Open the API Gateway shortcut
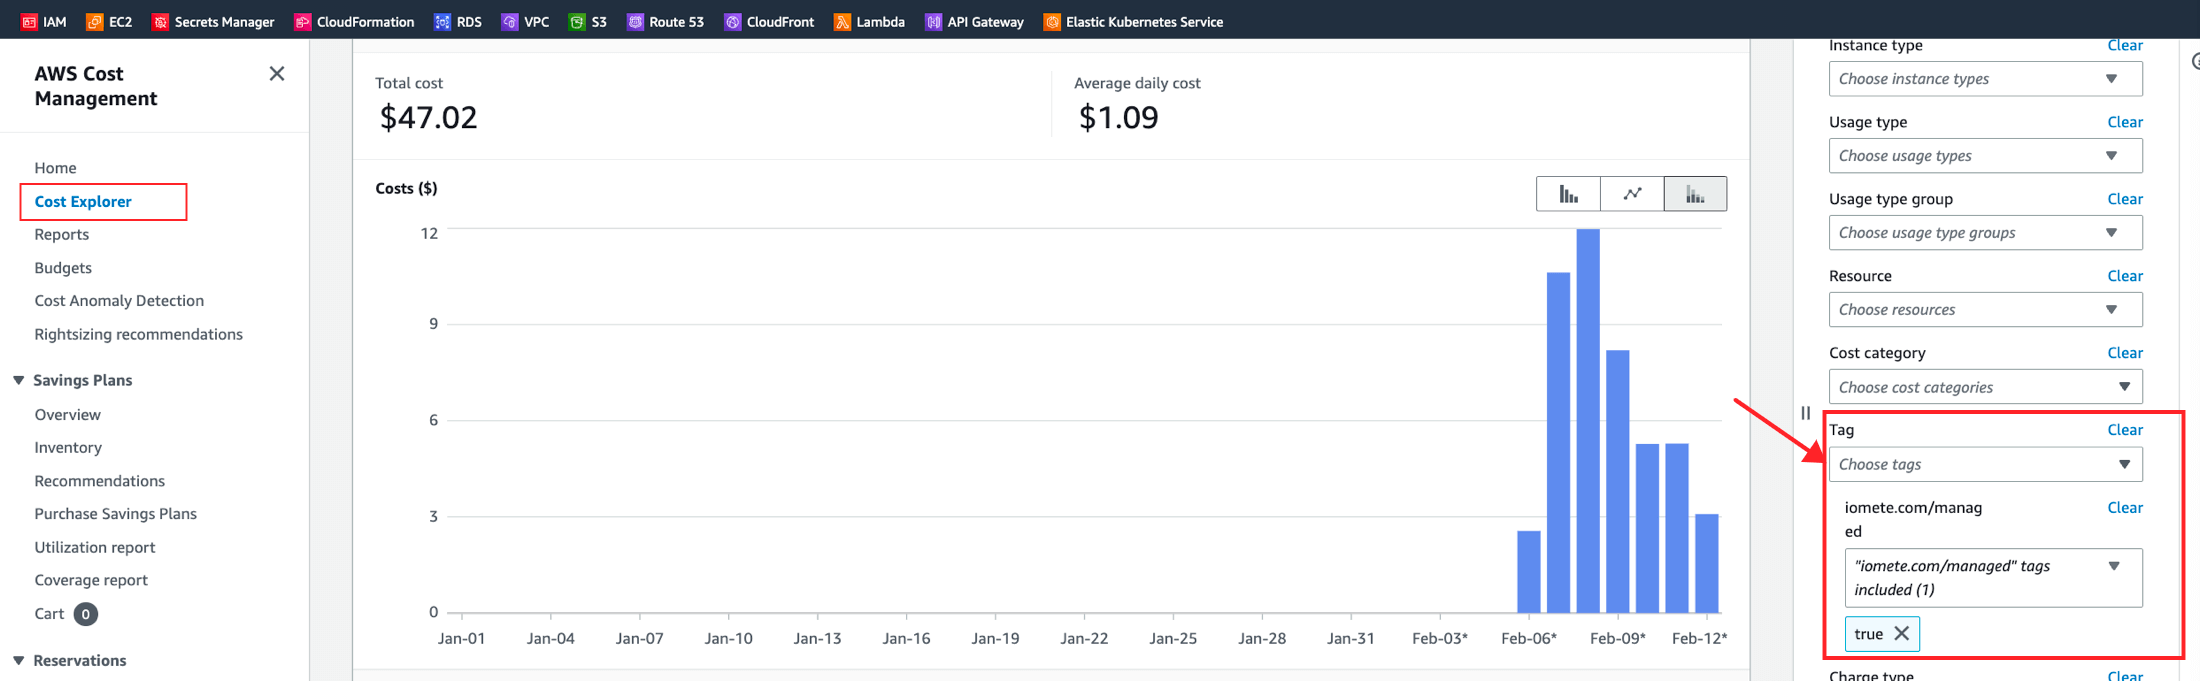 point(974,21)
